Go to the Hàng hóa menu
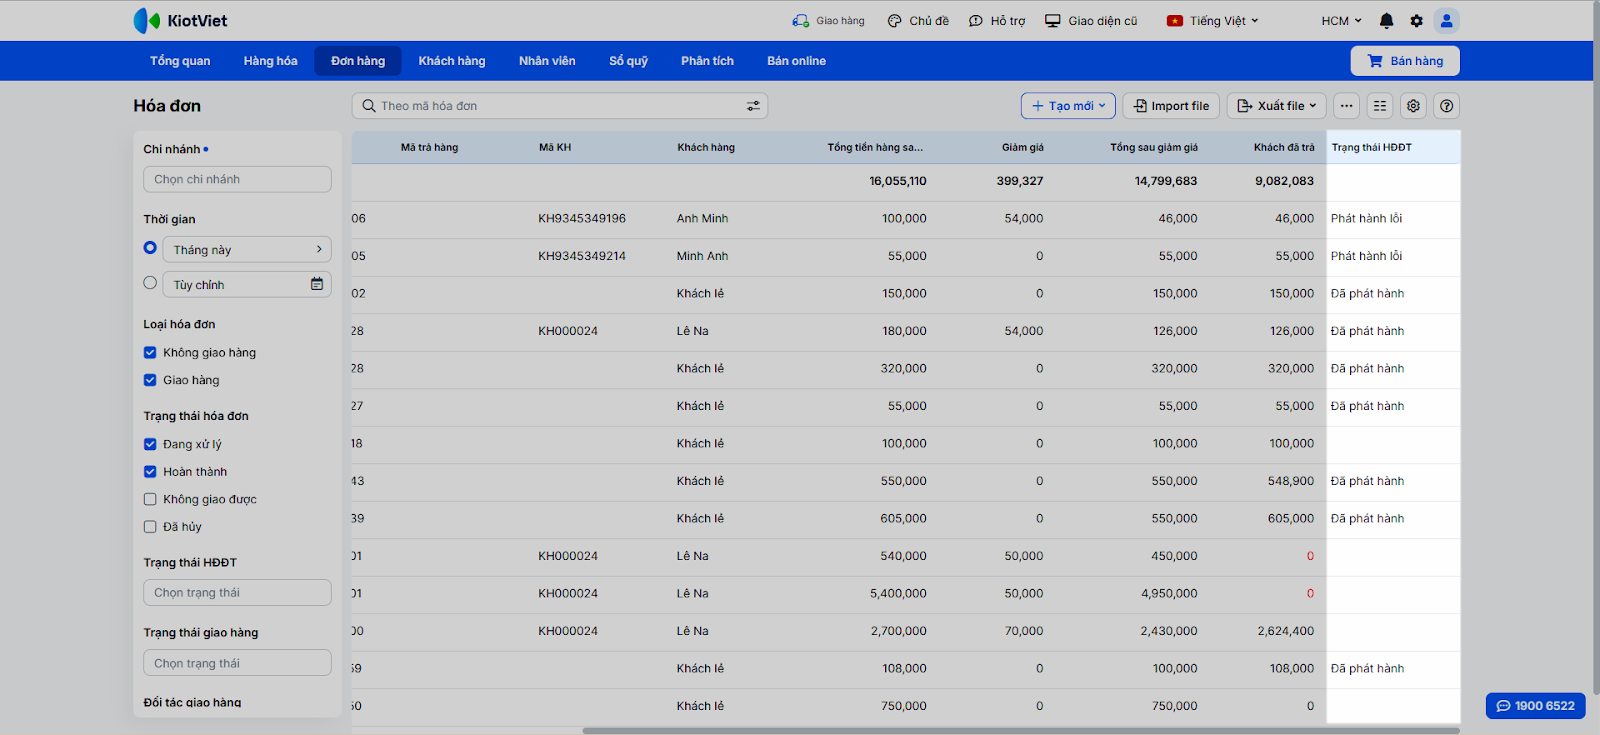This screenshot has height=735, width=1600. (x=270, y=61)
